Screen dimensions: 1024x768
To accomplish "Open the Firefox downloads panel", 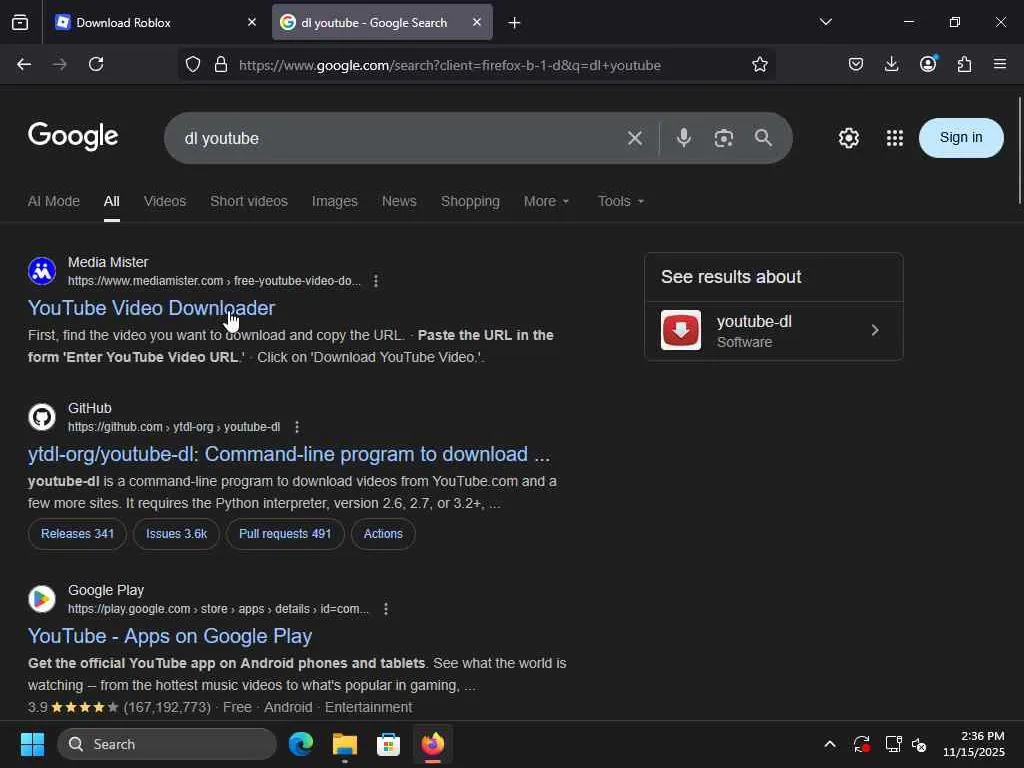I will tap(891, 64).
